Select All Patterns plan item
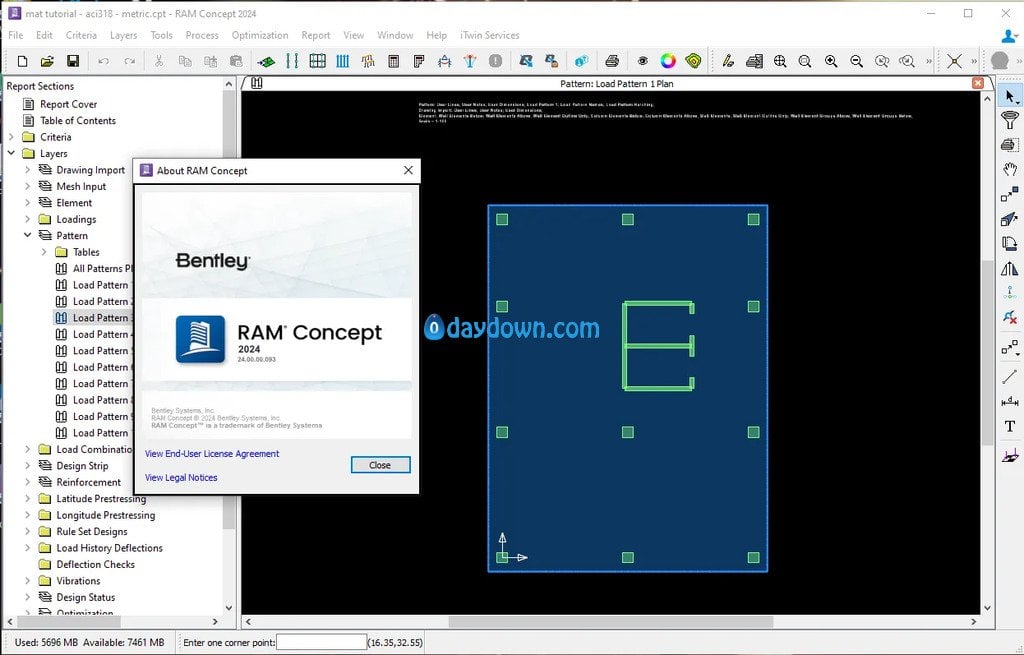 coord(102,268)
